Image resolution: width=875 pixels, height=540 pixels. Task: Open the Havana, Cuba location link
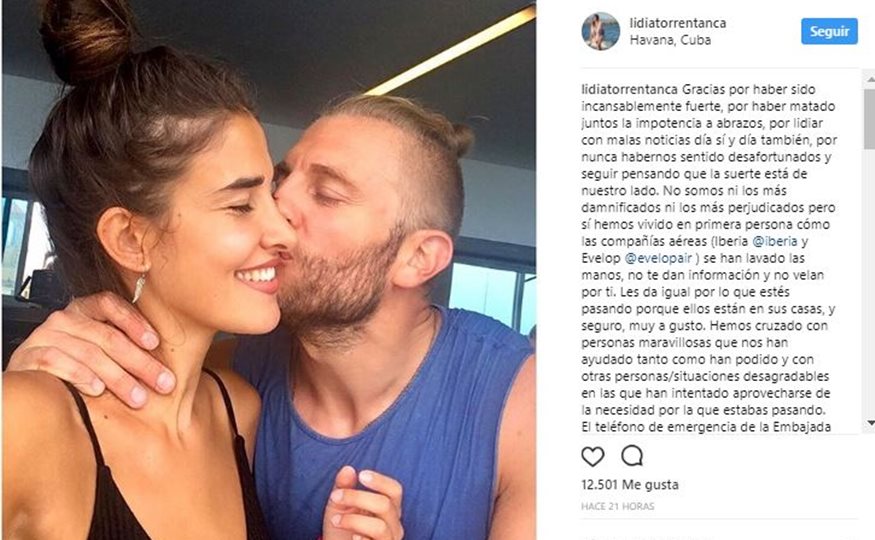tap(670, 40)
